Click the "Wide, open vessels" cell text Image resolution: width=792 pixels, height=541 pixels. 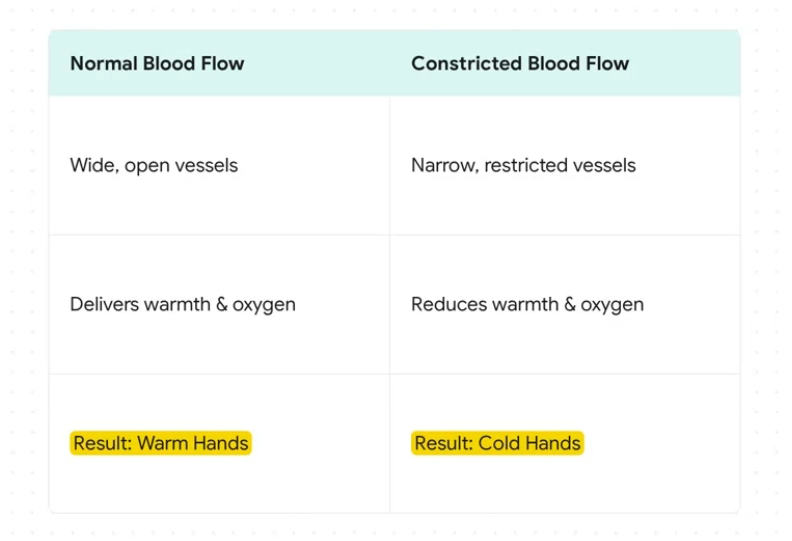[154, 165]
